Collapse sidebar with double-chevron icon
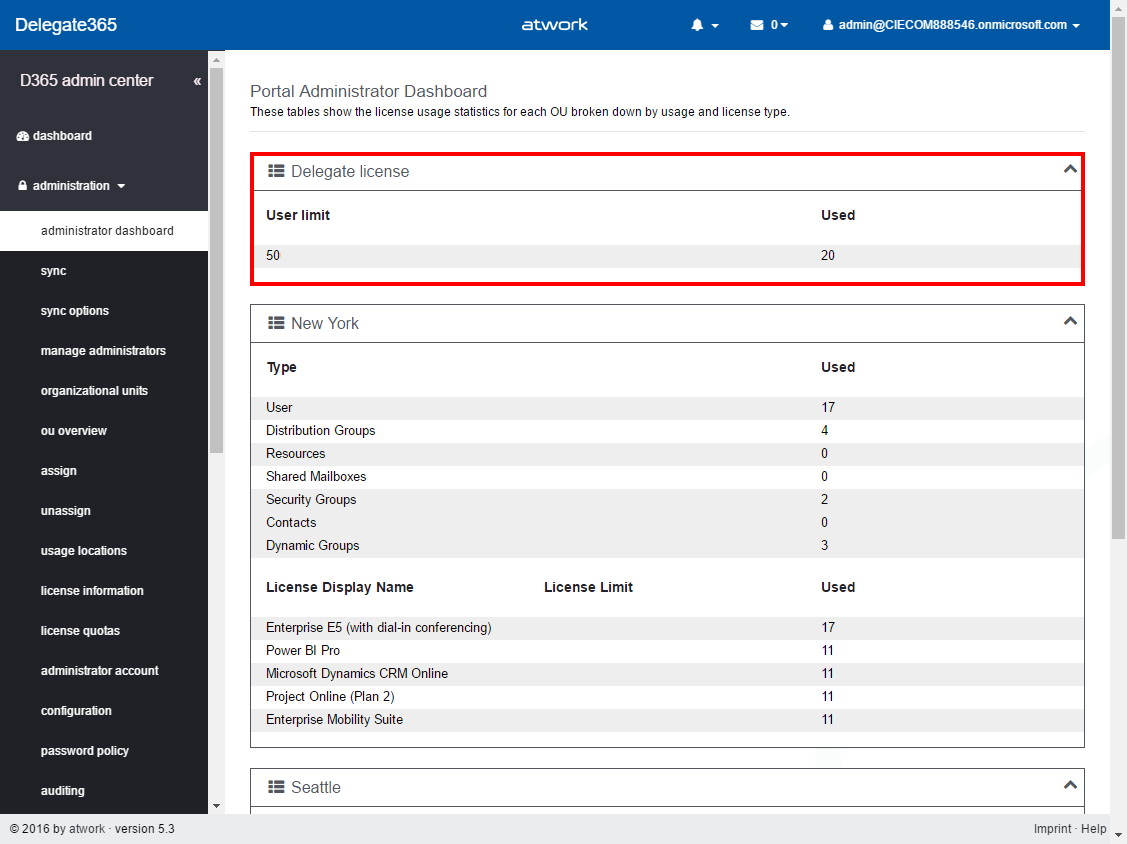Viewport: 1127px width, 844px height. coord(197,81)
